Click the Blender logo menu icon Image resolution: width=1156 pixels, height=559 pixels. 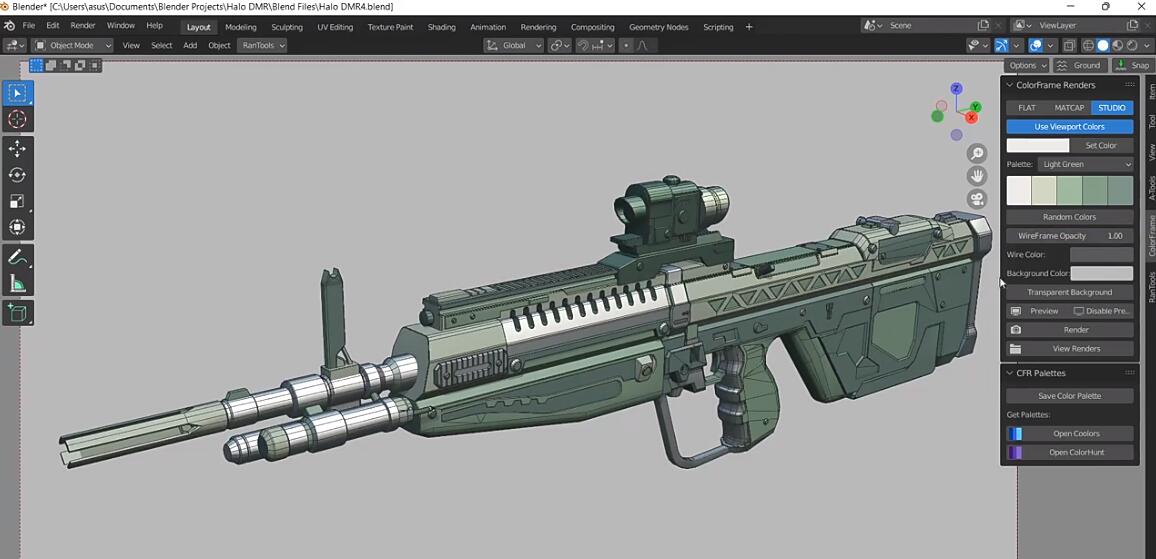click(10, 26)
